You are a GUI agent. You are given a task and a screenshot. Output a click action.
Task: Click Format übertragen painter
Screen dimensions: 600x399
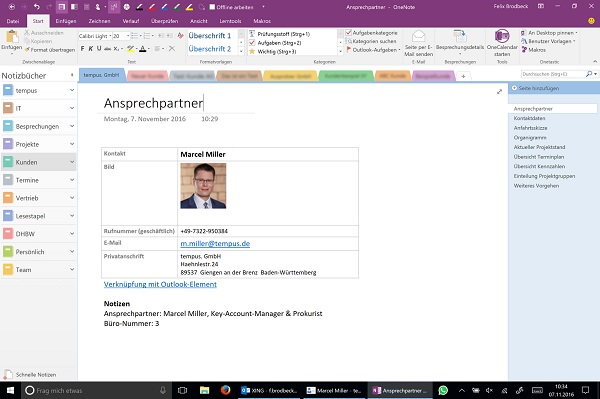(50, 50)
